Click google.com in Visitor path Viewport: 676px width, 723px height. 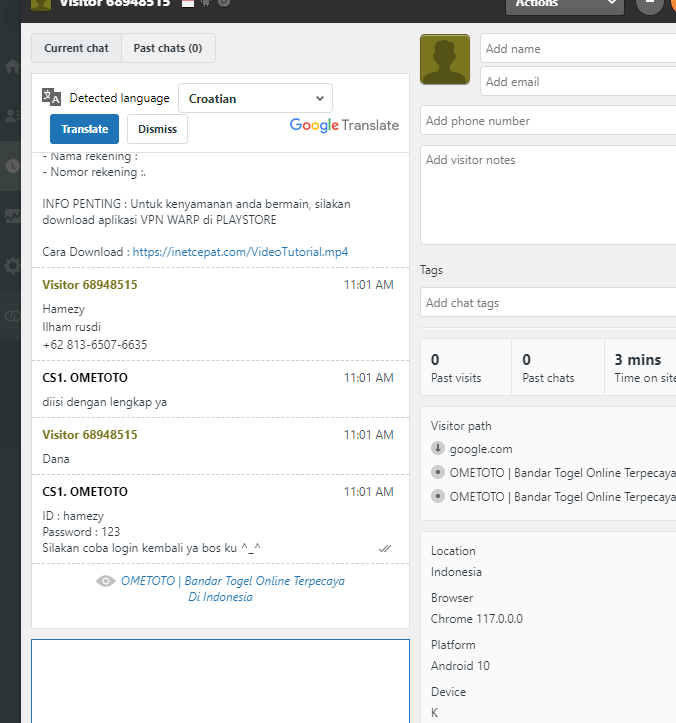tap(481, 449)
